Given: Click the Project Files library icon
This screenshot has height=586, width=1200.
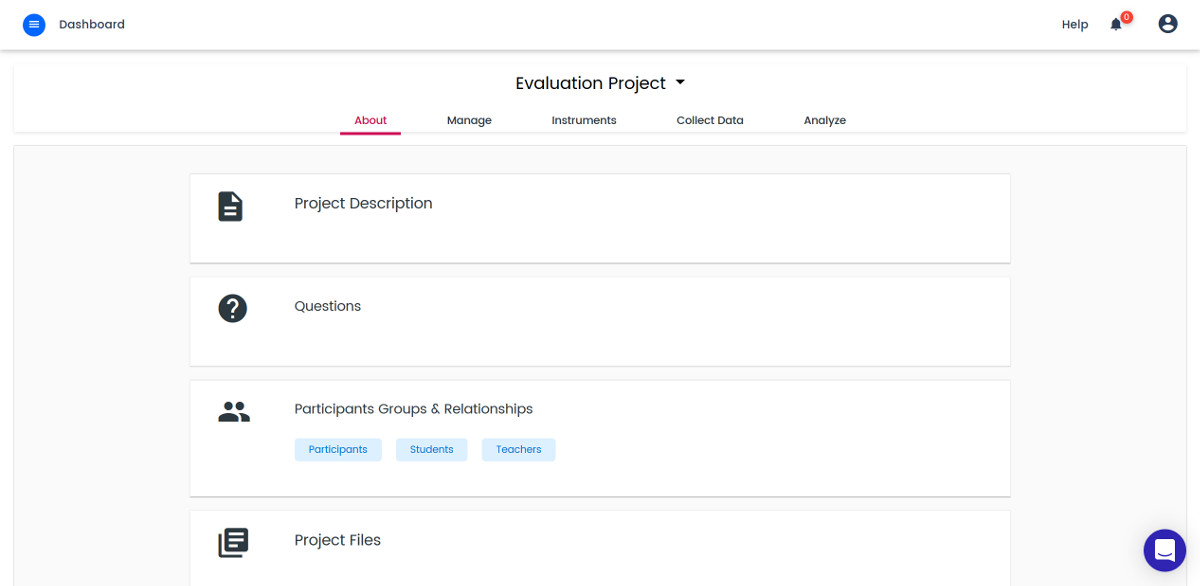Looking at the screenshot, I should (x=233, y=543).
